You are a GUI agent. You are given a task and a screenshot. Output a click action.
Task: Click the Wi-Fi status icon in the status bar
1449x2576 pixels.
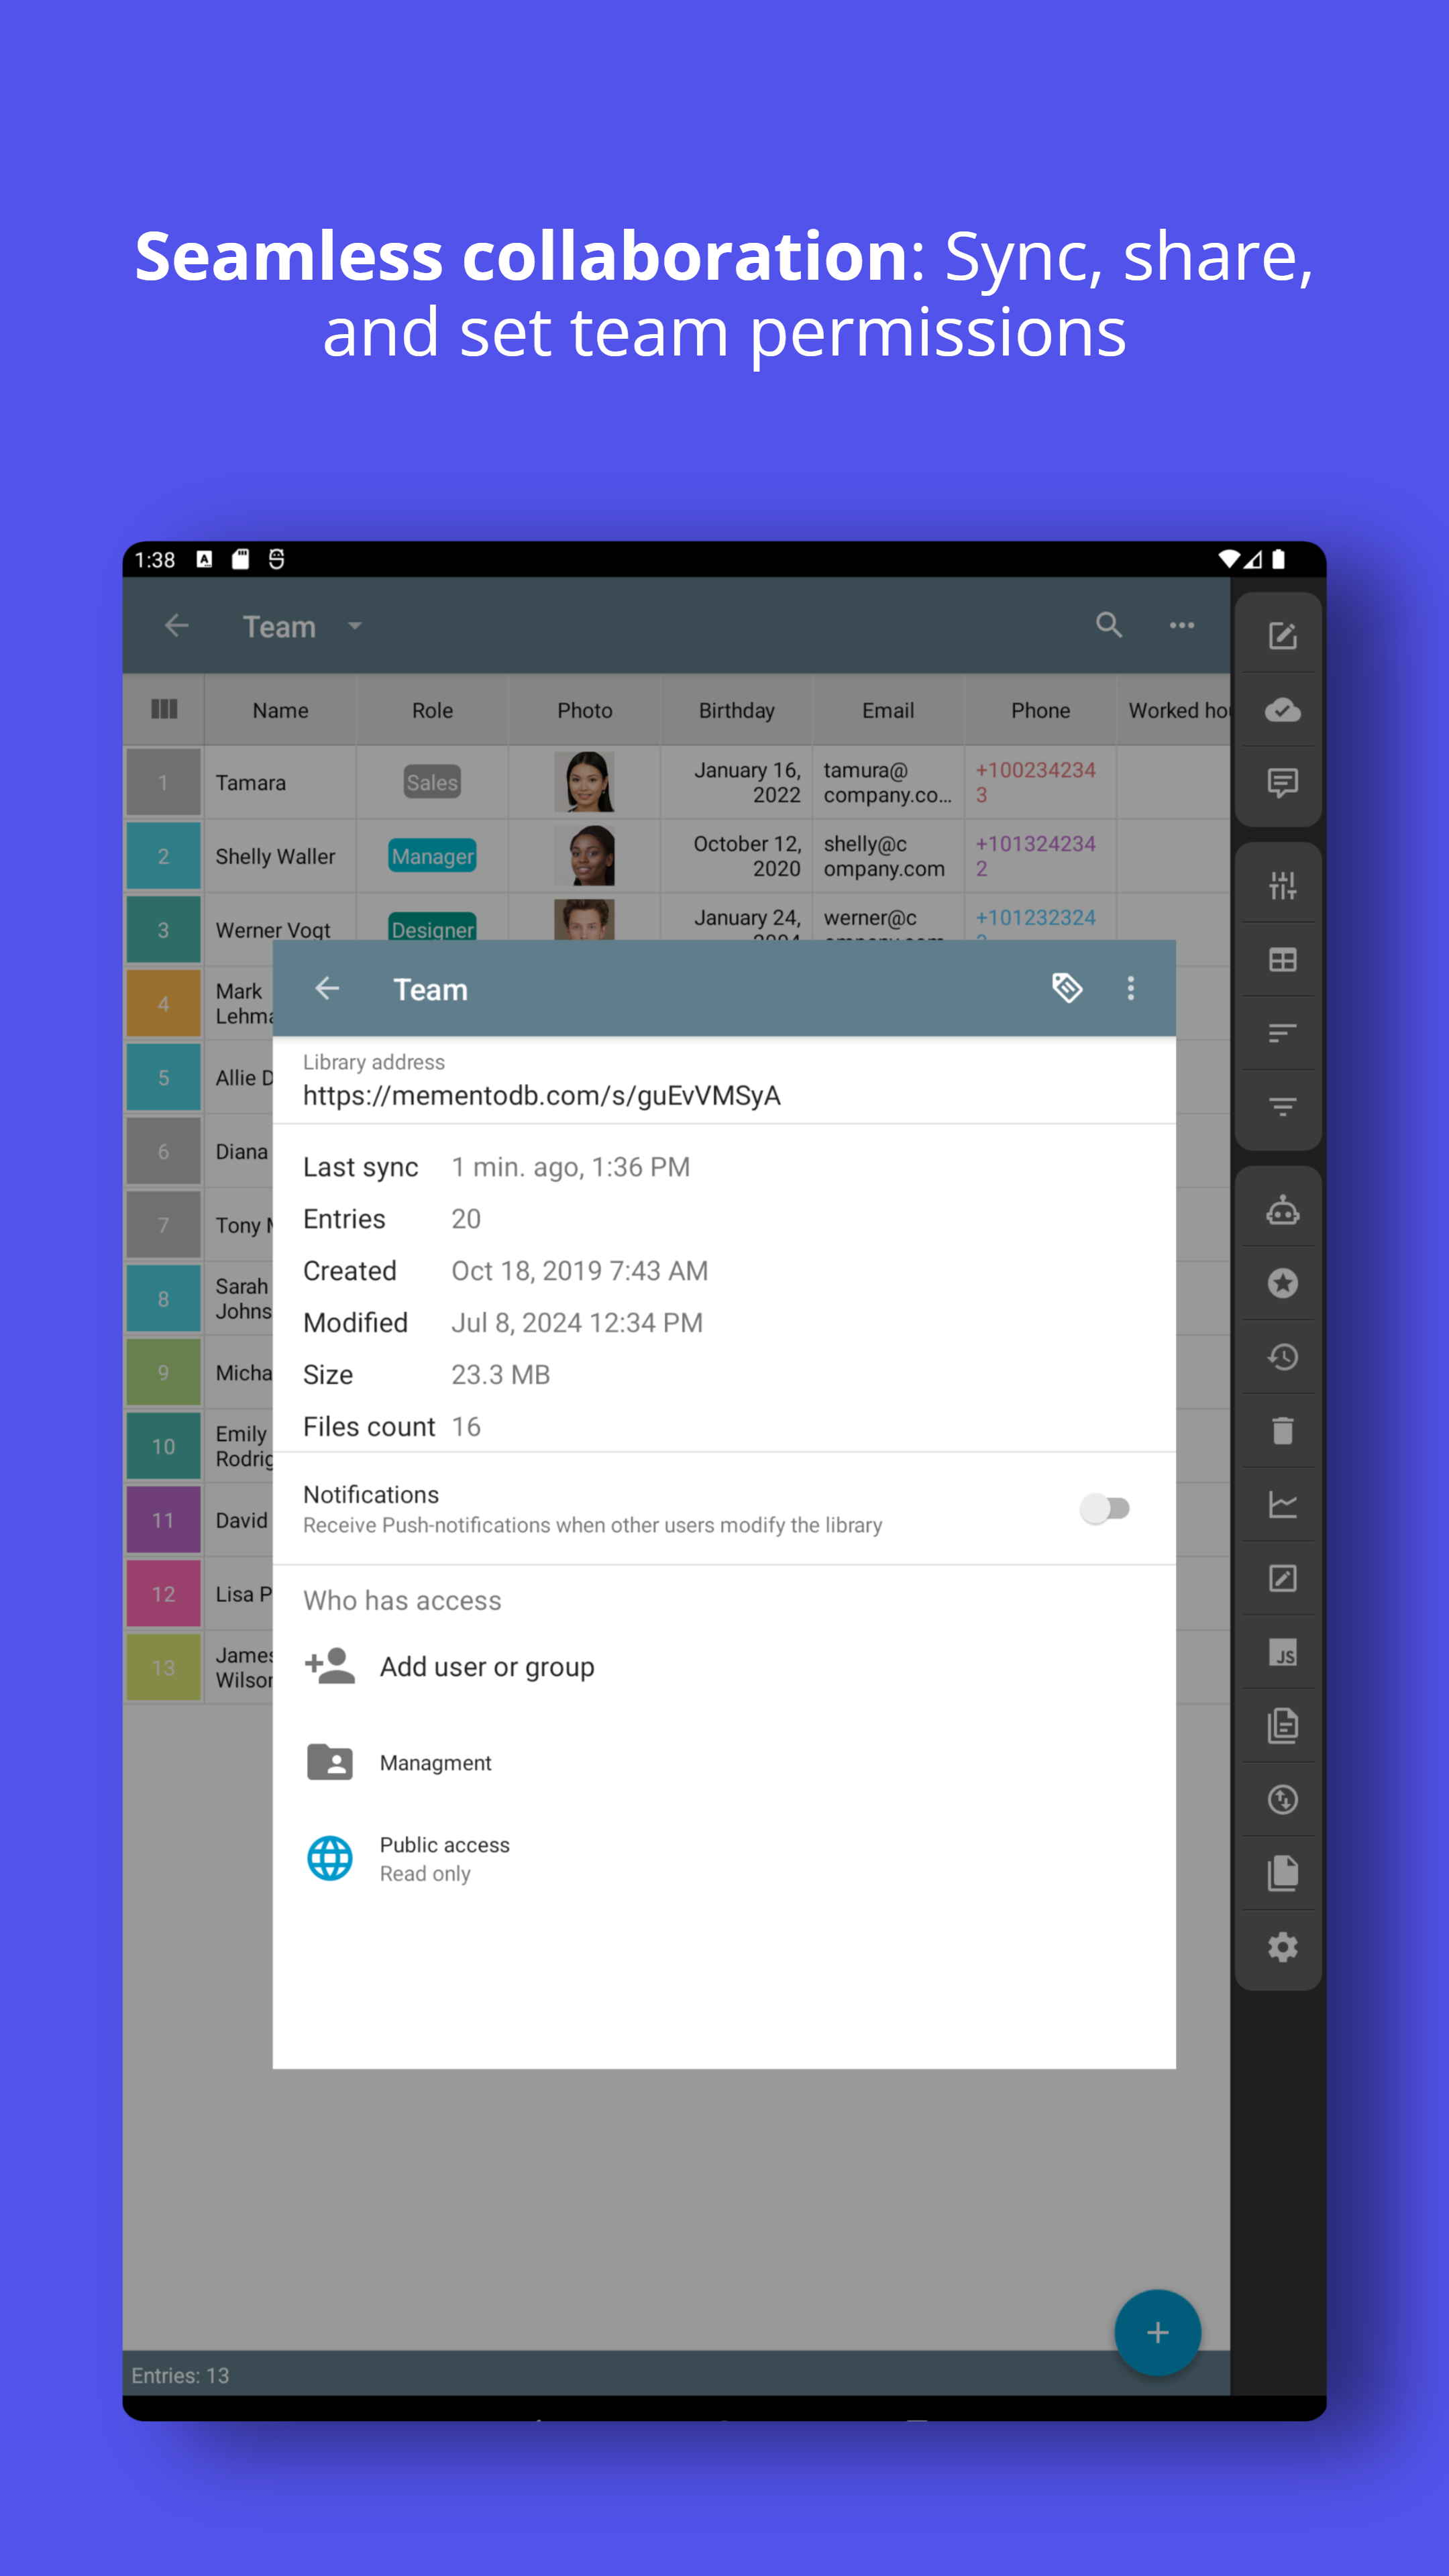pyautogui.click(x=1228, y=559)
